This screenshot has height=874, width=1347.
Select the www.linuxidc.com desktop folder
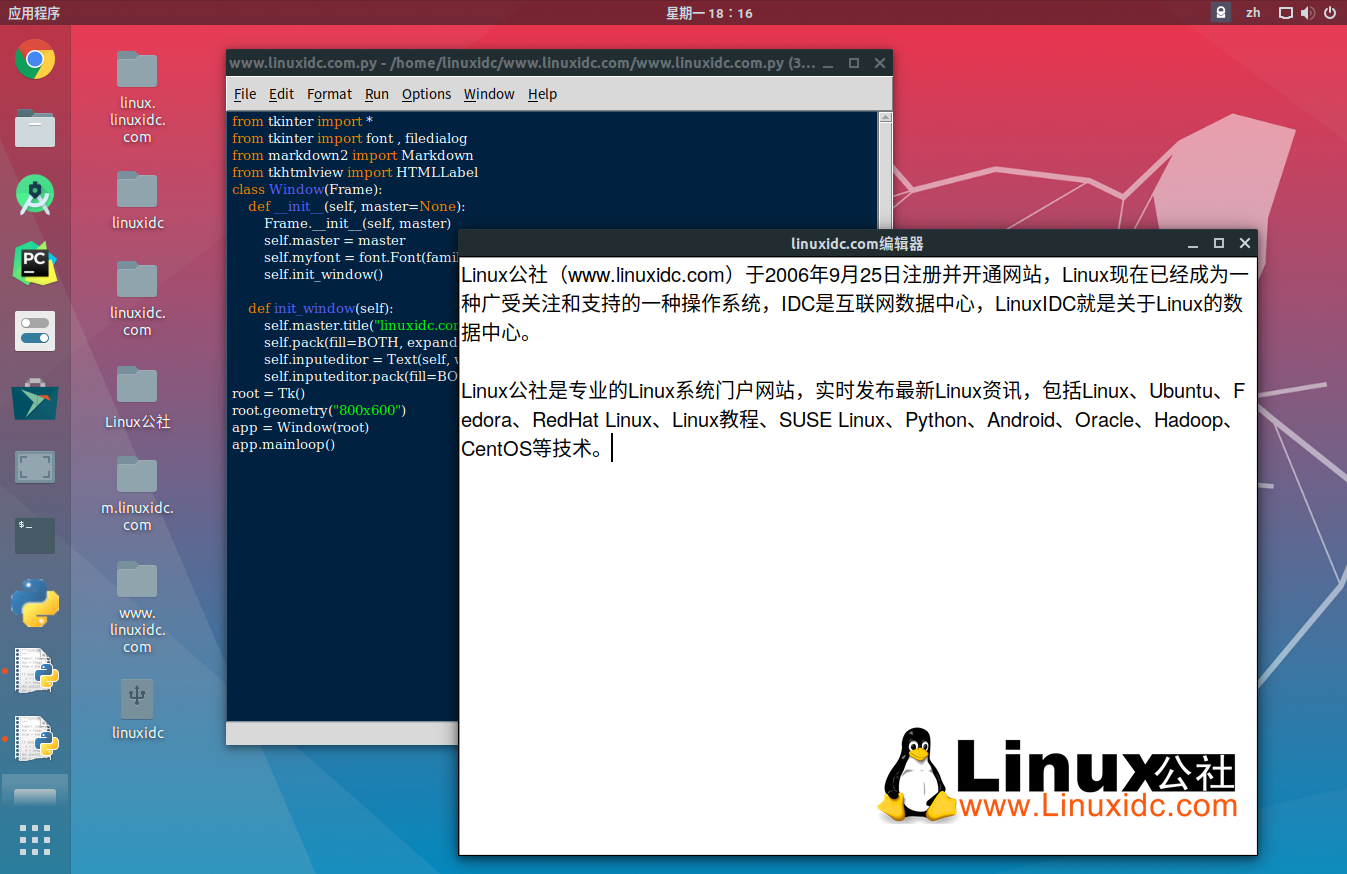coord(137,607)
